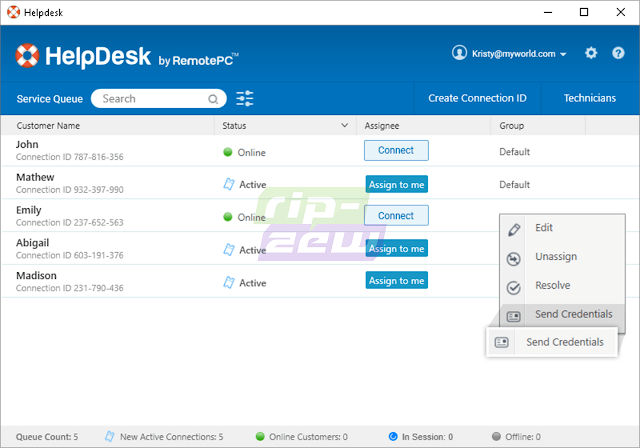
Task: Click the Customer Name column header
Action: click(x=48, y=126)
